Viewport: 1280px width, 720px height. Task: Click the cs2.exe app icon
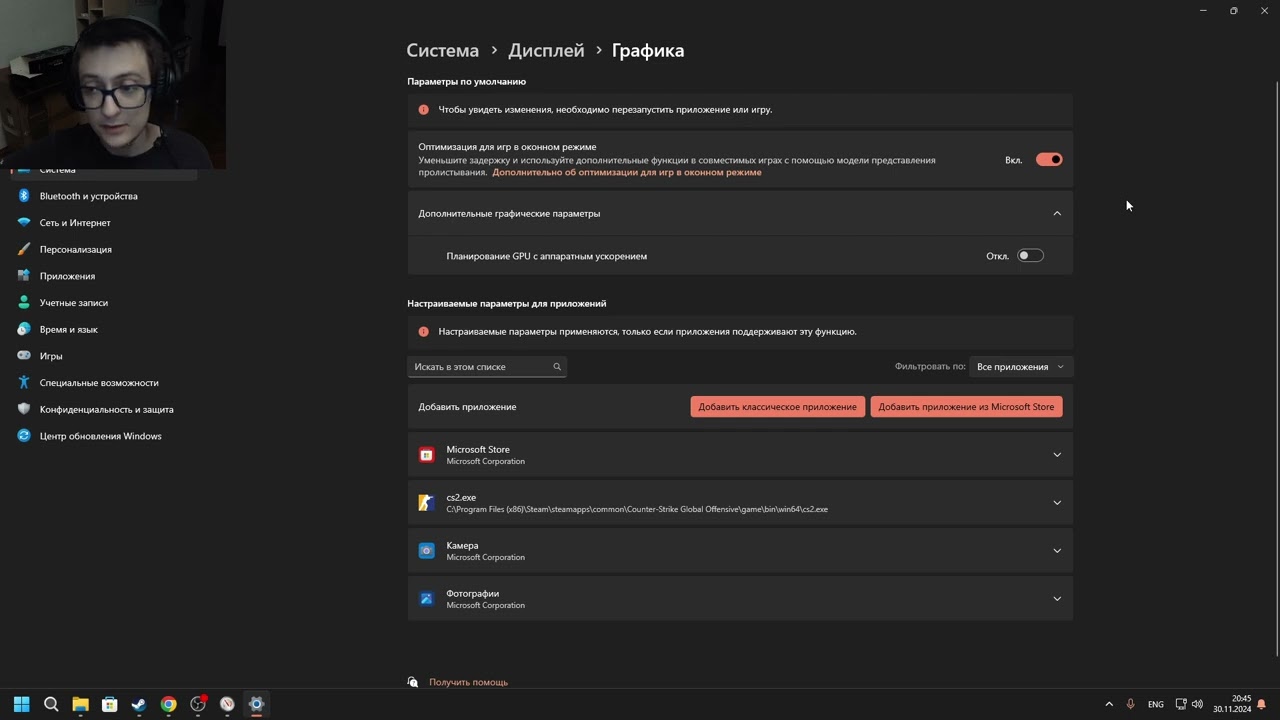(x=427, y=503)
